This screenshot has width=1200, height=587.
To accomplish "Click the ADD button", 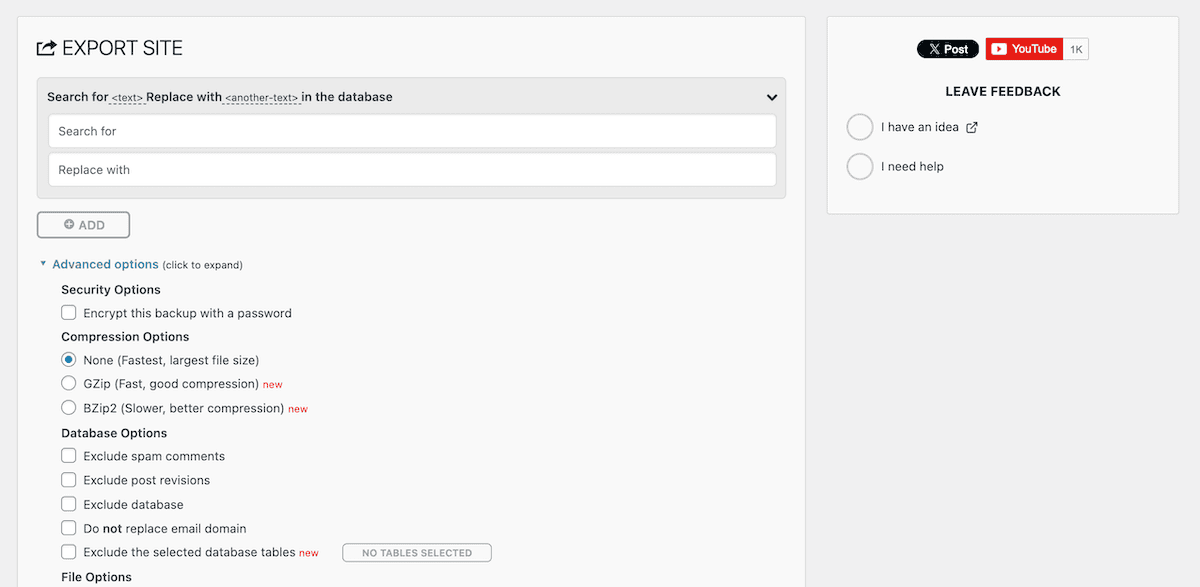I will [x=84, y=225].
